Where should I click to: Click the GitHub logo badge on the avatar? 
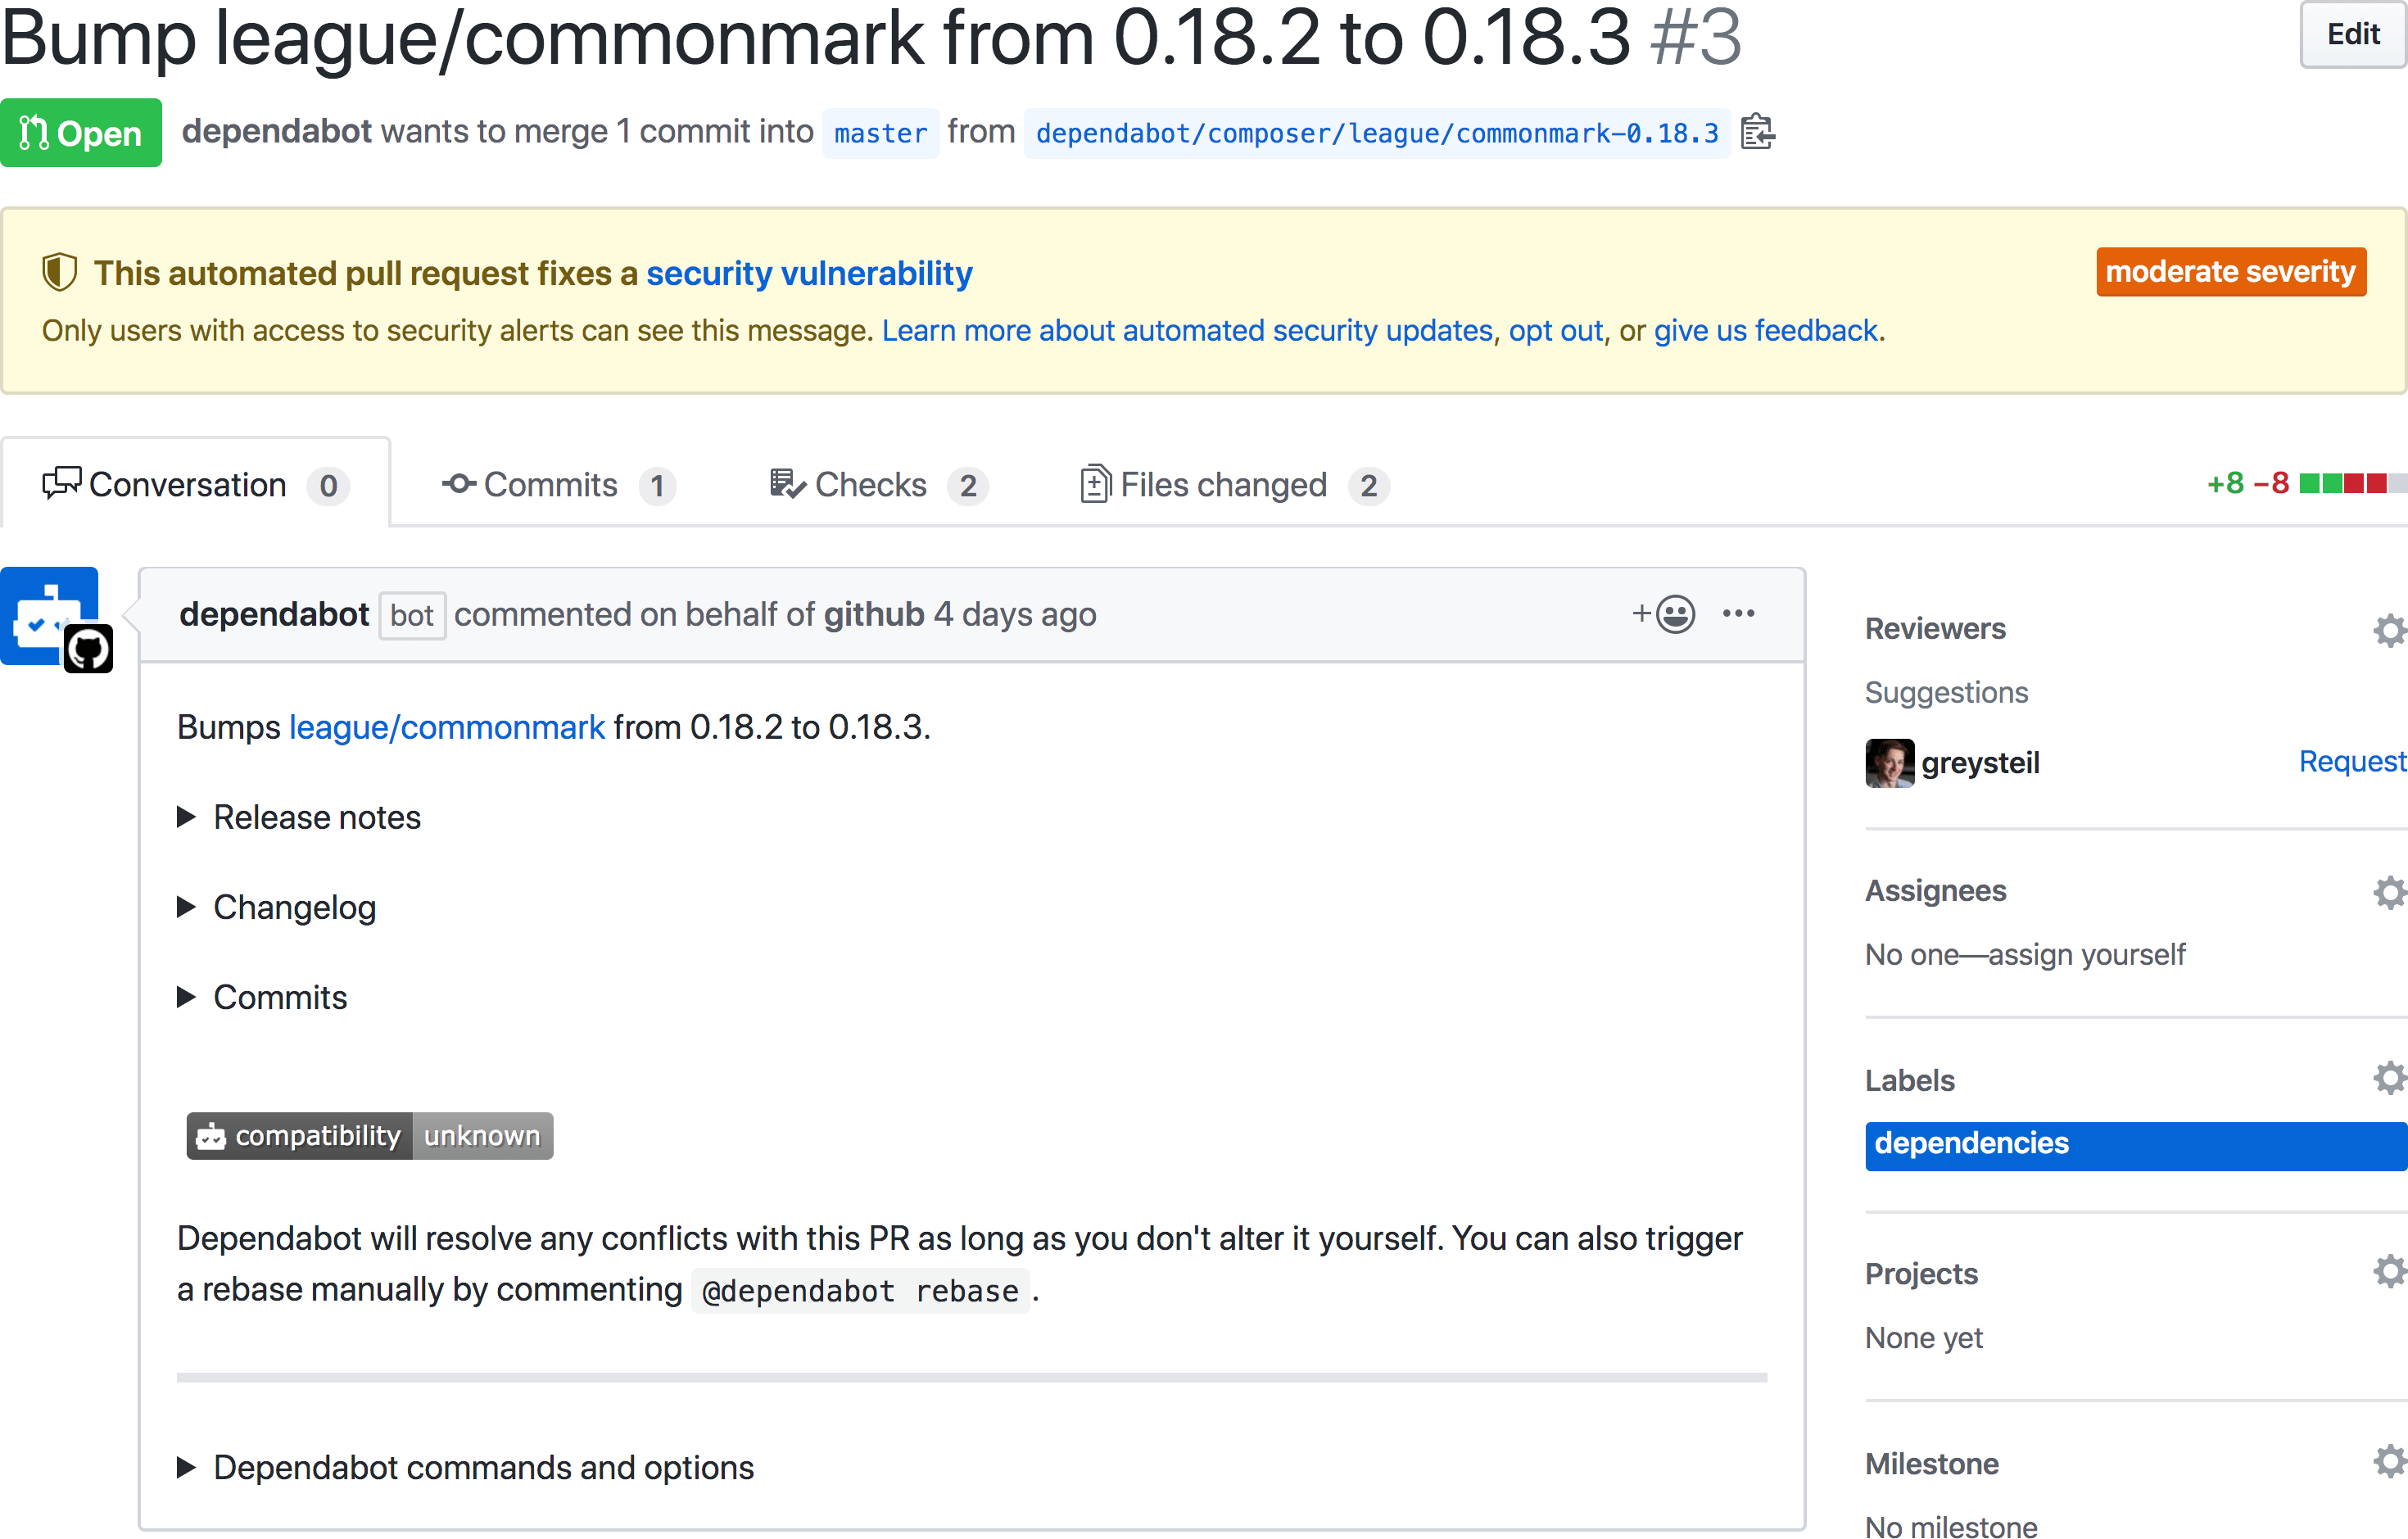(x=88, y=648)
